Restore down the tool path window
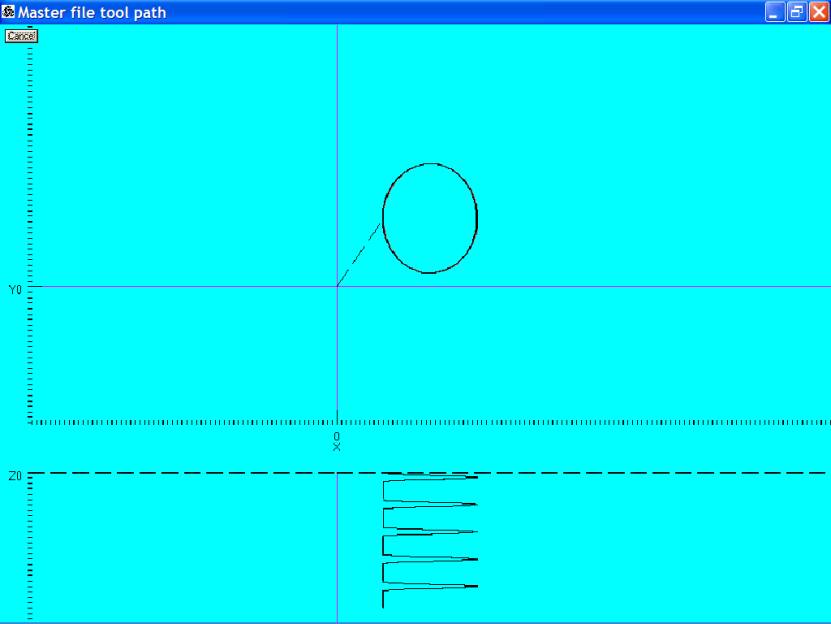The width and height of the screenshot is (831, 624). tap(797, 12)
